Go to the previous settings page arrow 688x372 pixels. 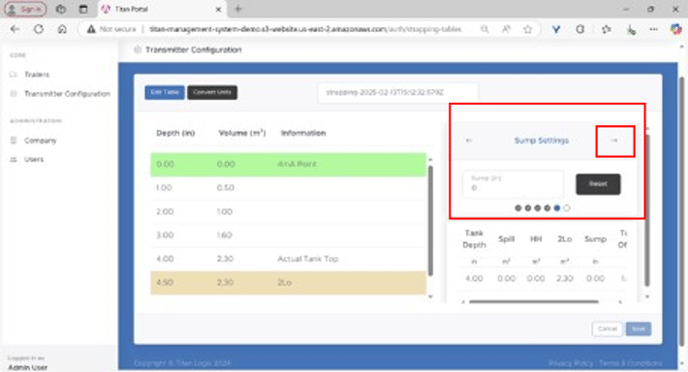point(469,140)
